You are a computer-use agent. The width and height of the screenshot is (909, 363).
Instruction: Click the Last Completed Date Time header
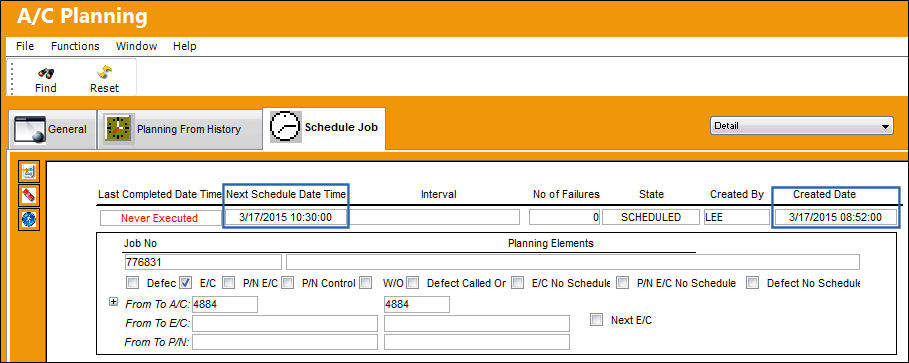point(160,194)
